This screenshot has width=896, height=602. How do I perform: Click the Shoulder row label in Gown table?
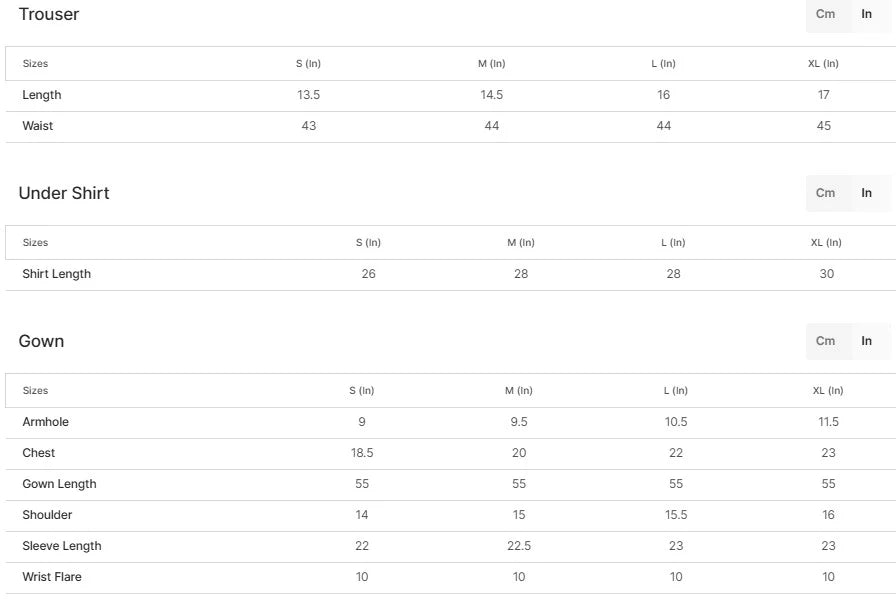[47, 515]
